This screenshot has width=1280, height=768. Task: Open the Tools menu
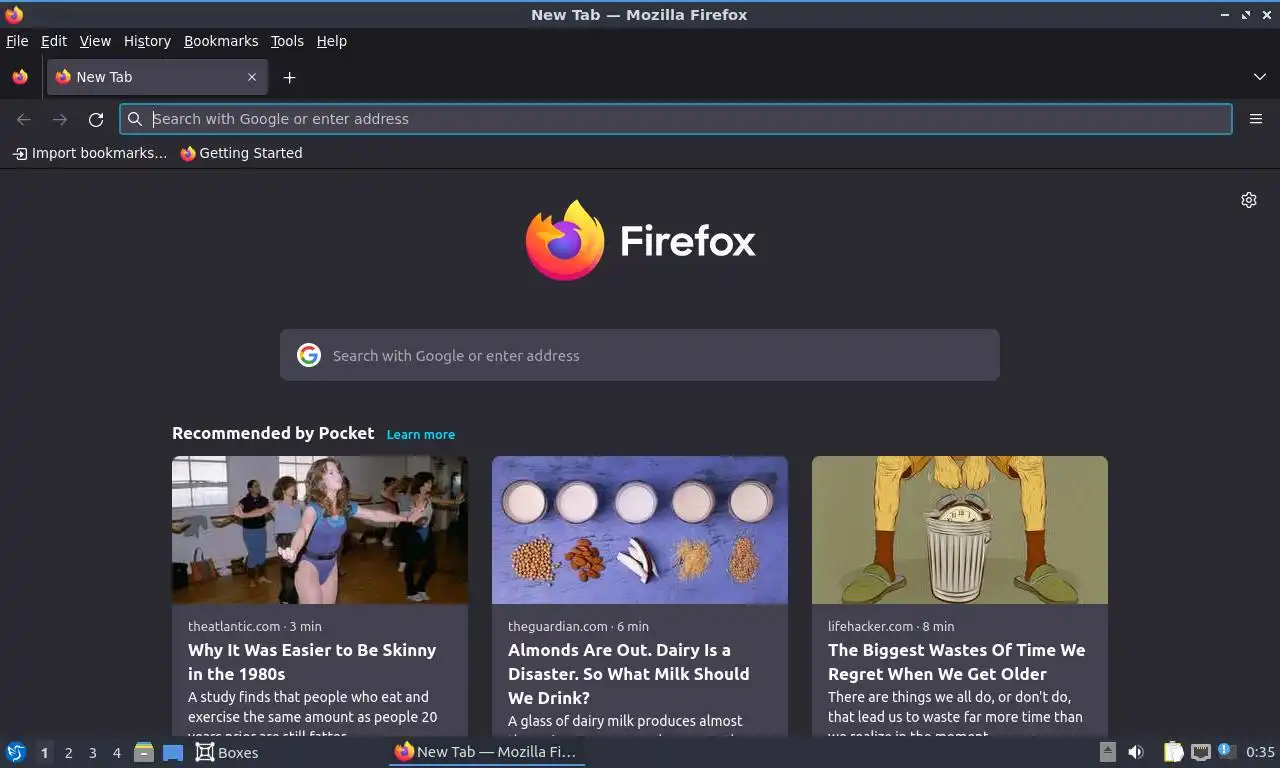pyautogui.click(x=287, y=41)
